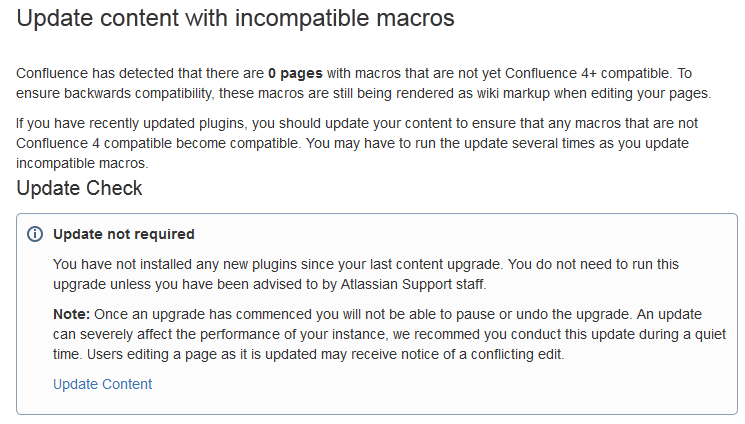The width and height of the screenshot is (745, 424).
Task: Click 'If you have recently updated plugins' text
Action: [x=129, y=123]
